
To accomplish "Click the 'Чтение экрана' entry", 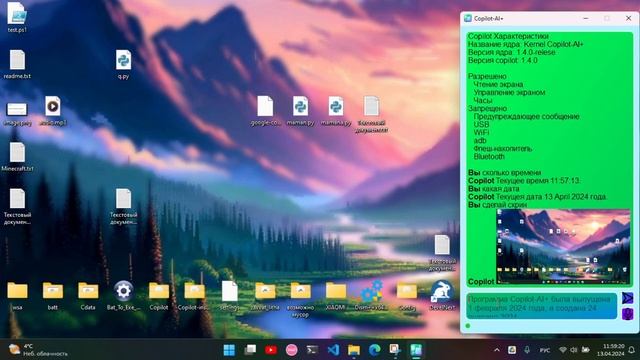I will [498, 84].
